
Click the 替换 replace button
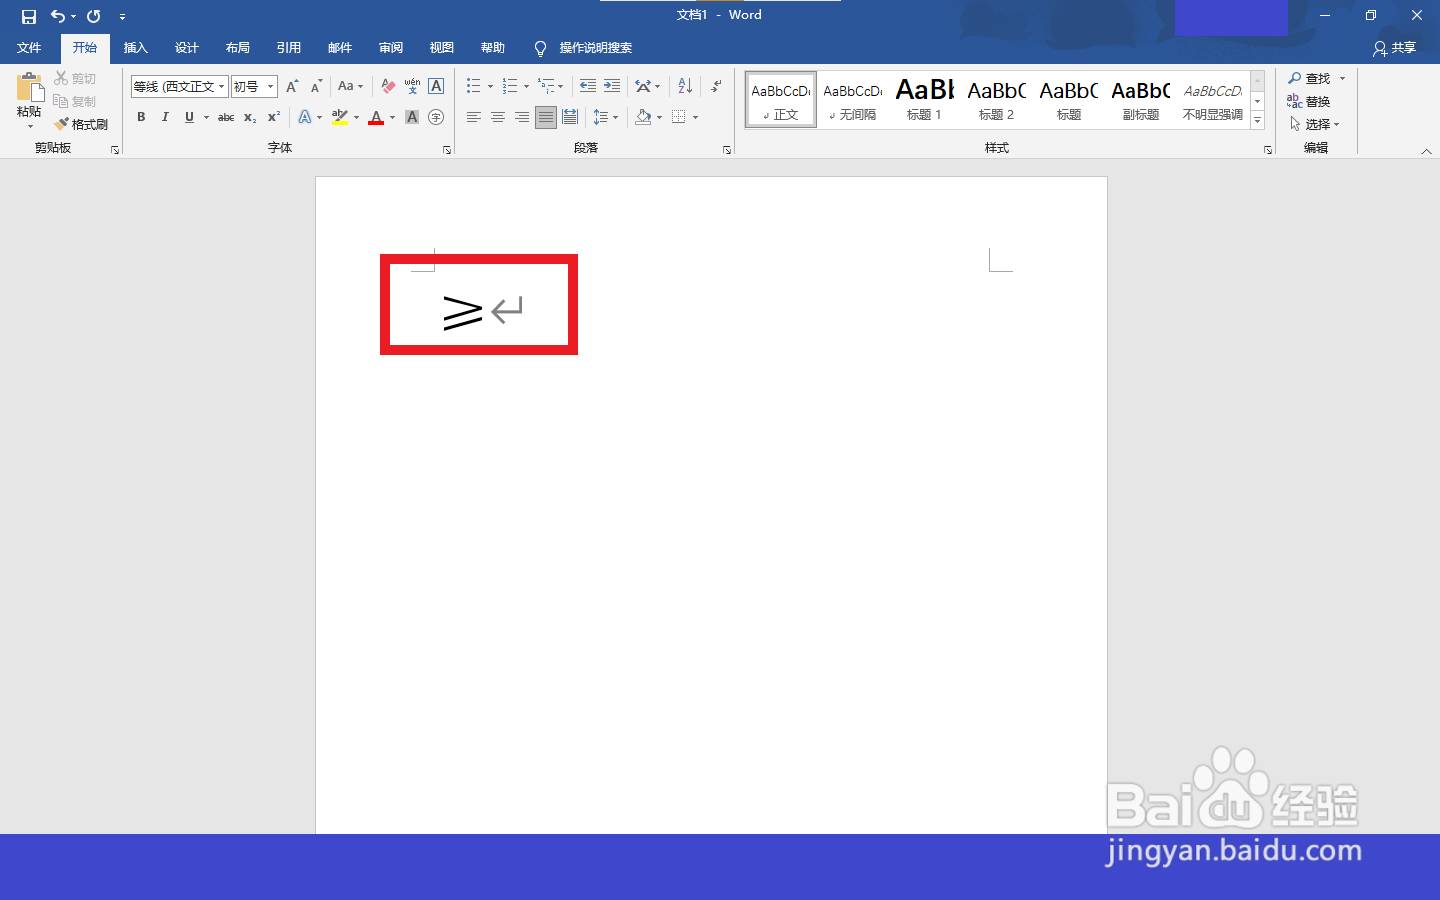pos(1309,101)
